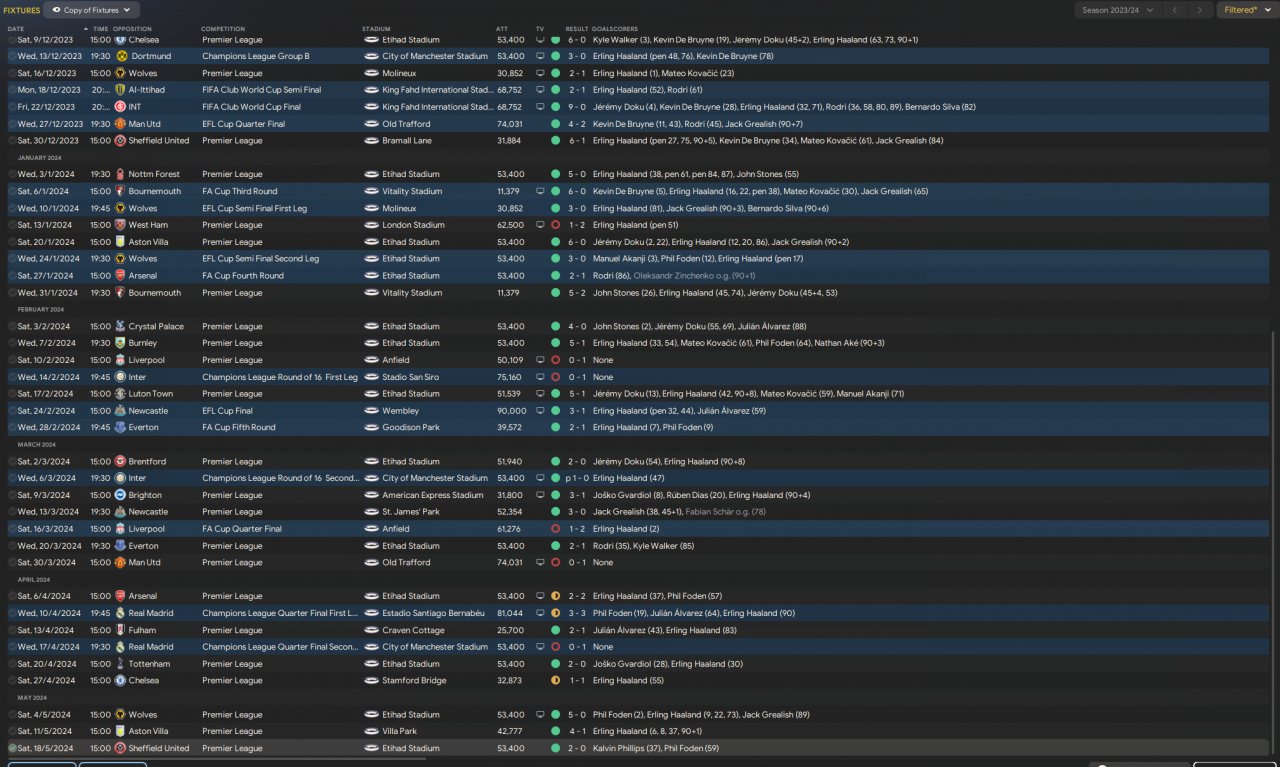The height and width of the screenshot is (767, 1280).
Task: Select the checkbox for Arsenal 6/4/2024
Action: click(x=12, y=597)
